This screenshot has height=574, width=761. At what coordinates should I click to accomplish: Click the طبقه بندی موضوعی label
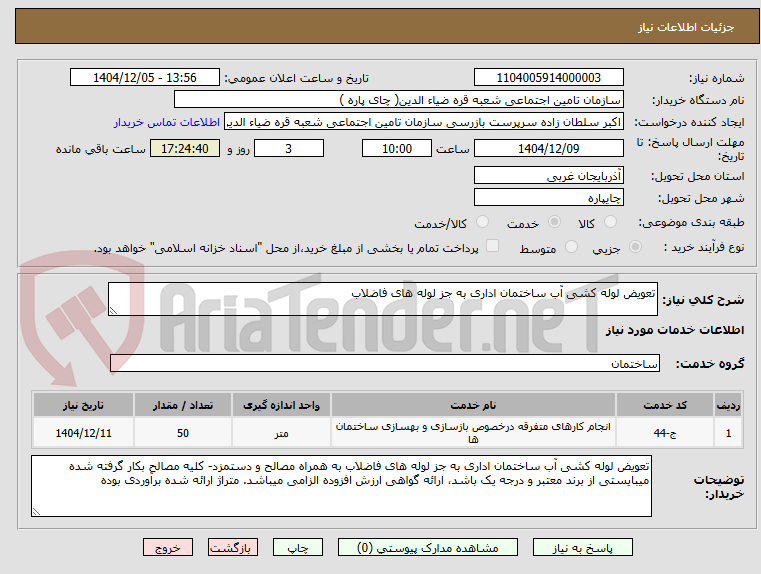(693, 223)
